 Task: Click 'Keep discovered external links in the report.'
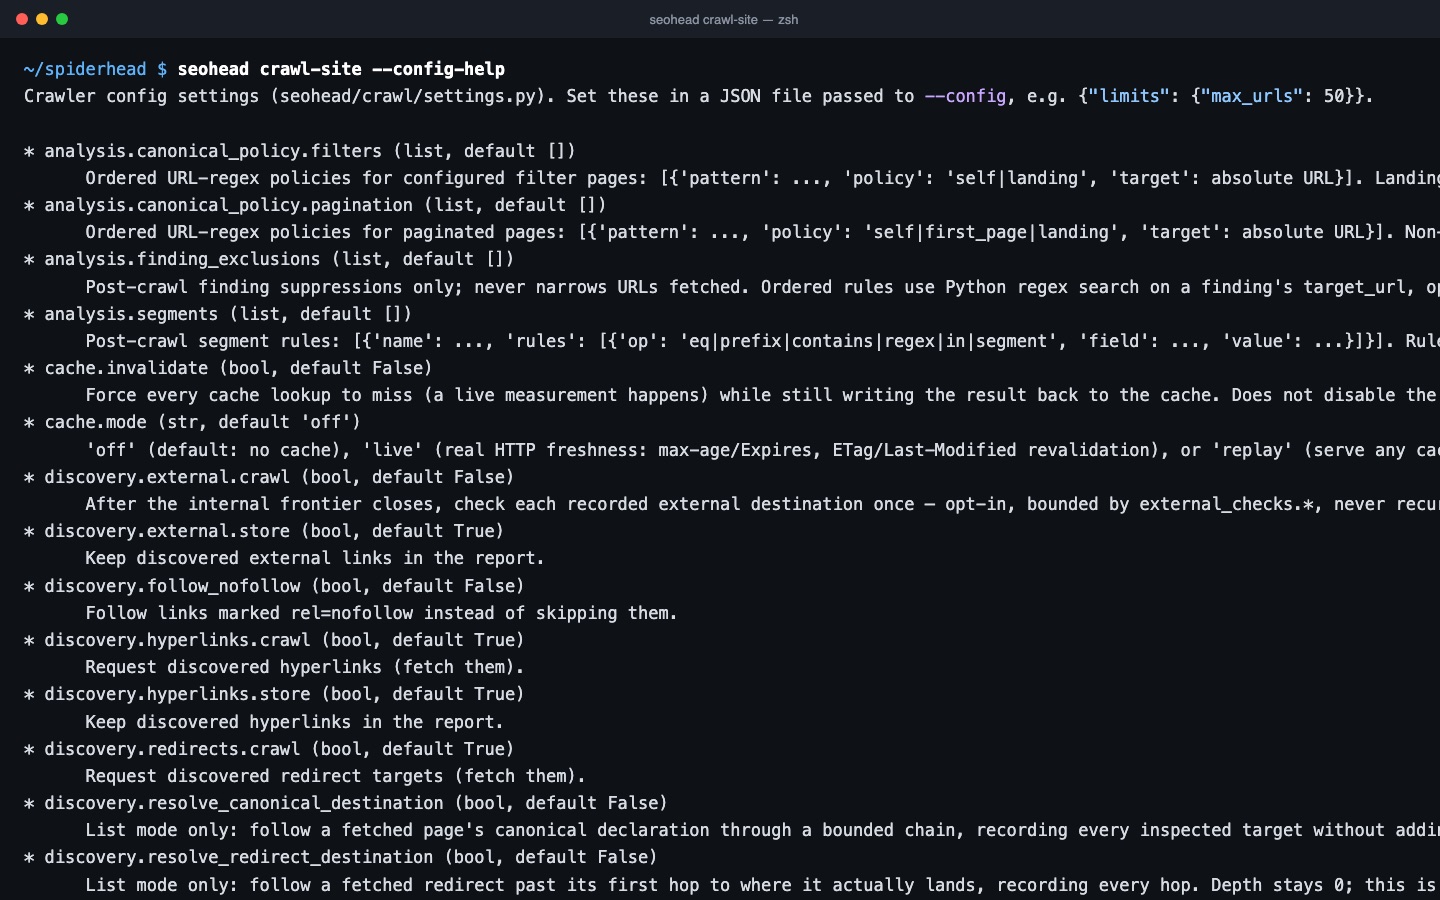click(315, 558)
